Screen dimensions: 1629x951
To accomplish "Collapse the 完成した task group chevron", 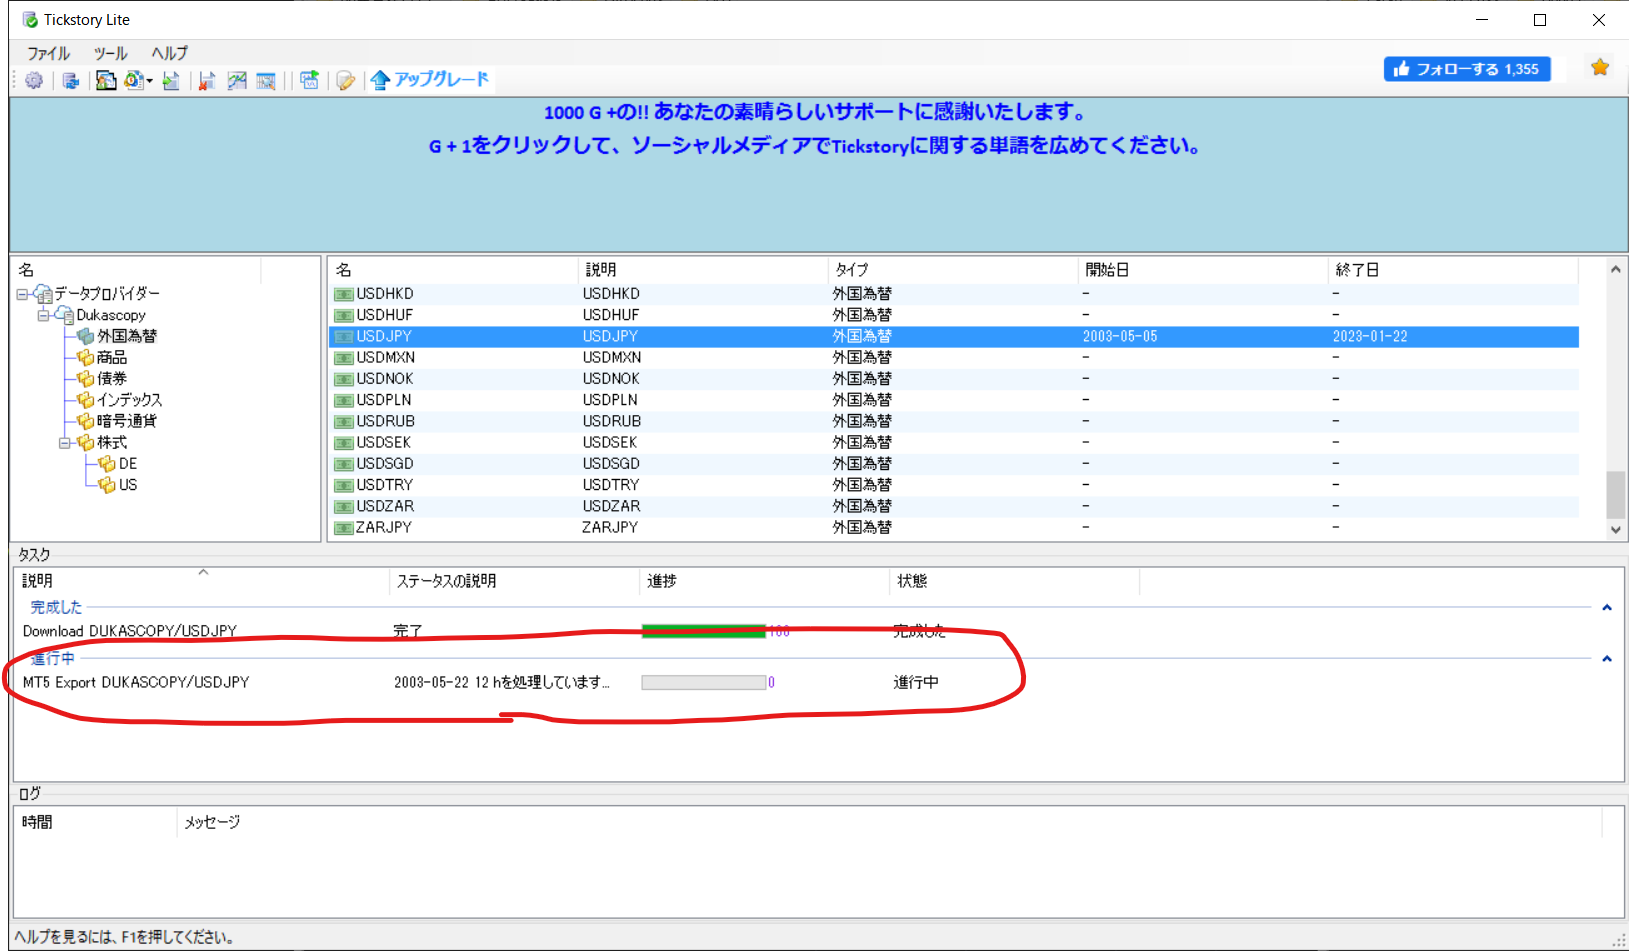I will 1607,608.
